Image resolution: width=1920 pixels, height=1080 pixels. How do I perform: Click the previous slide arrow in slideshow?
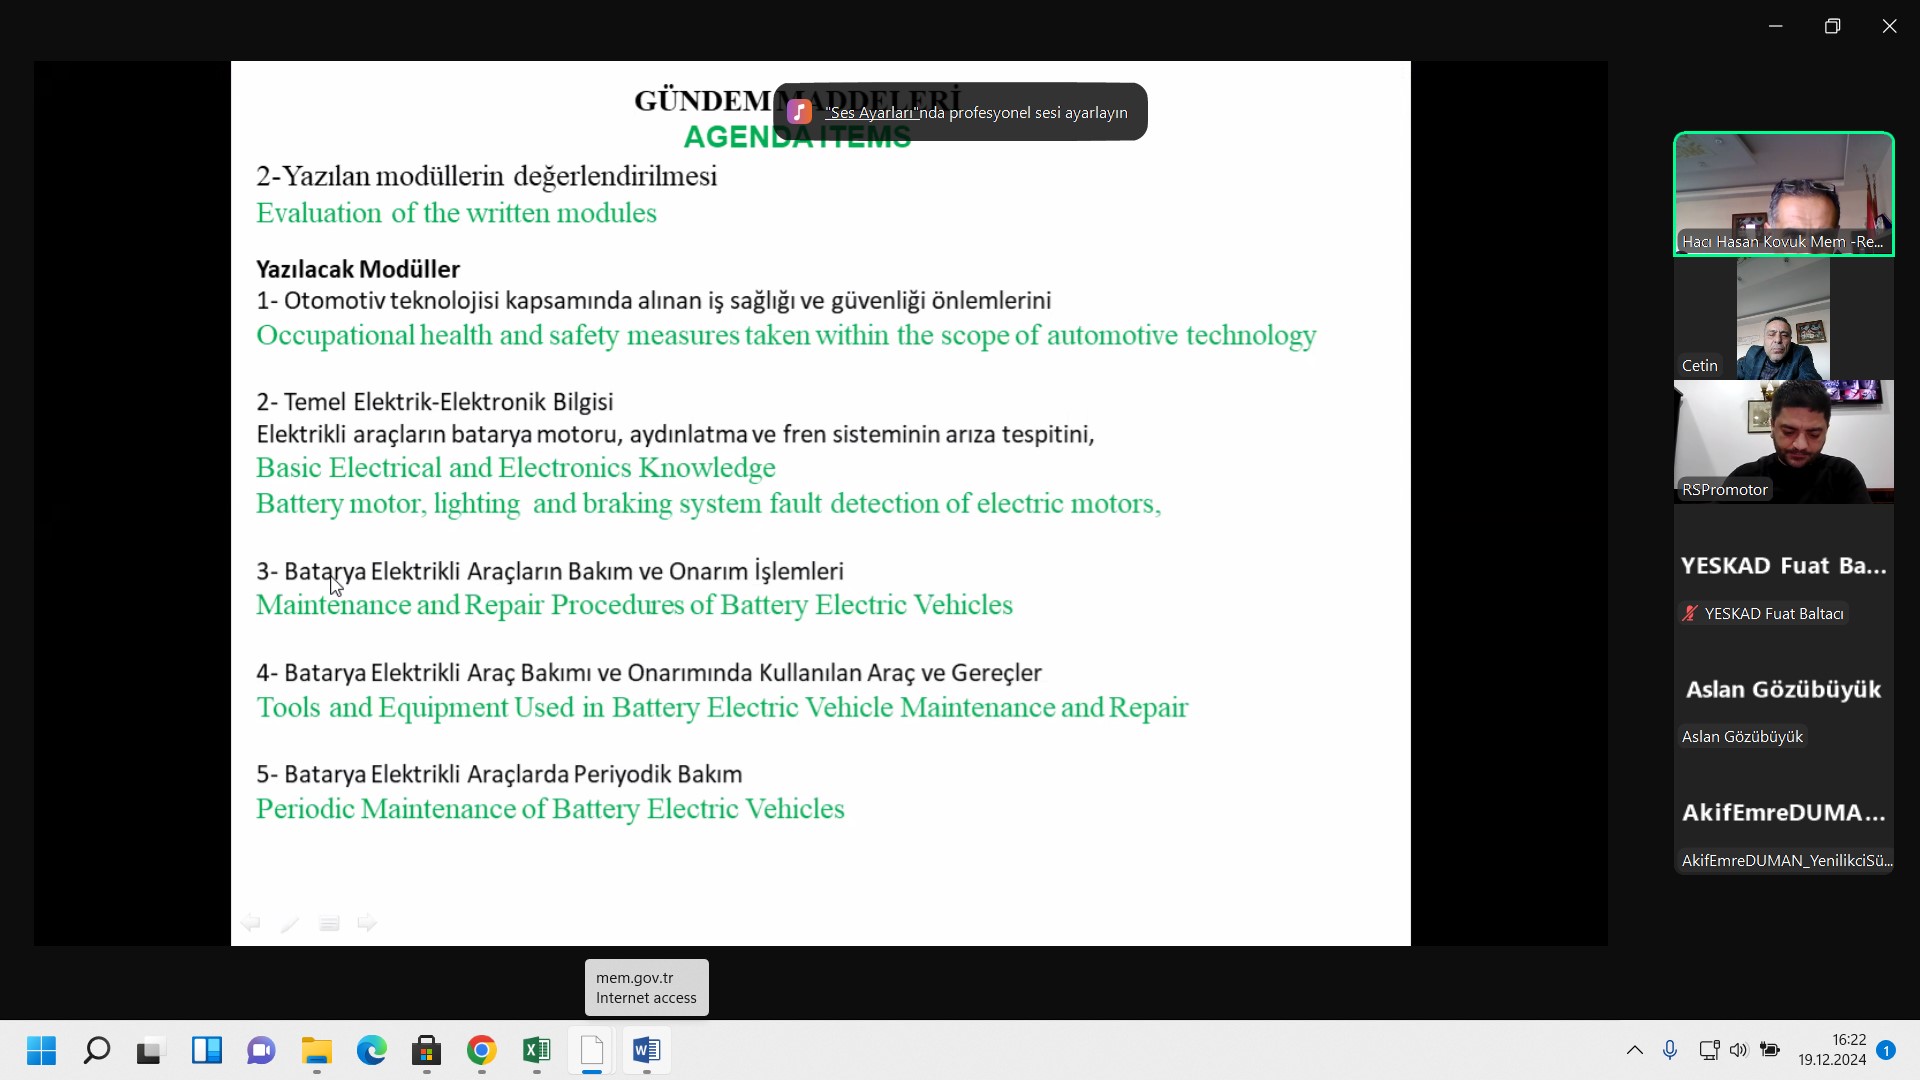pos(251,923)
